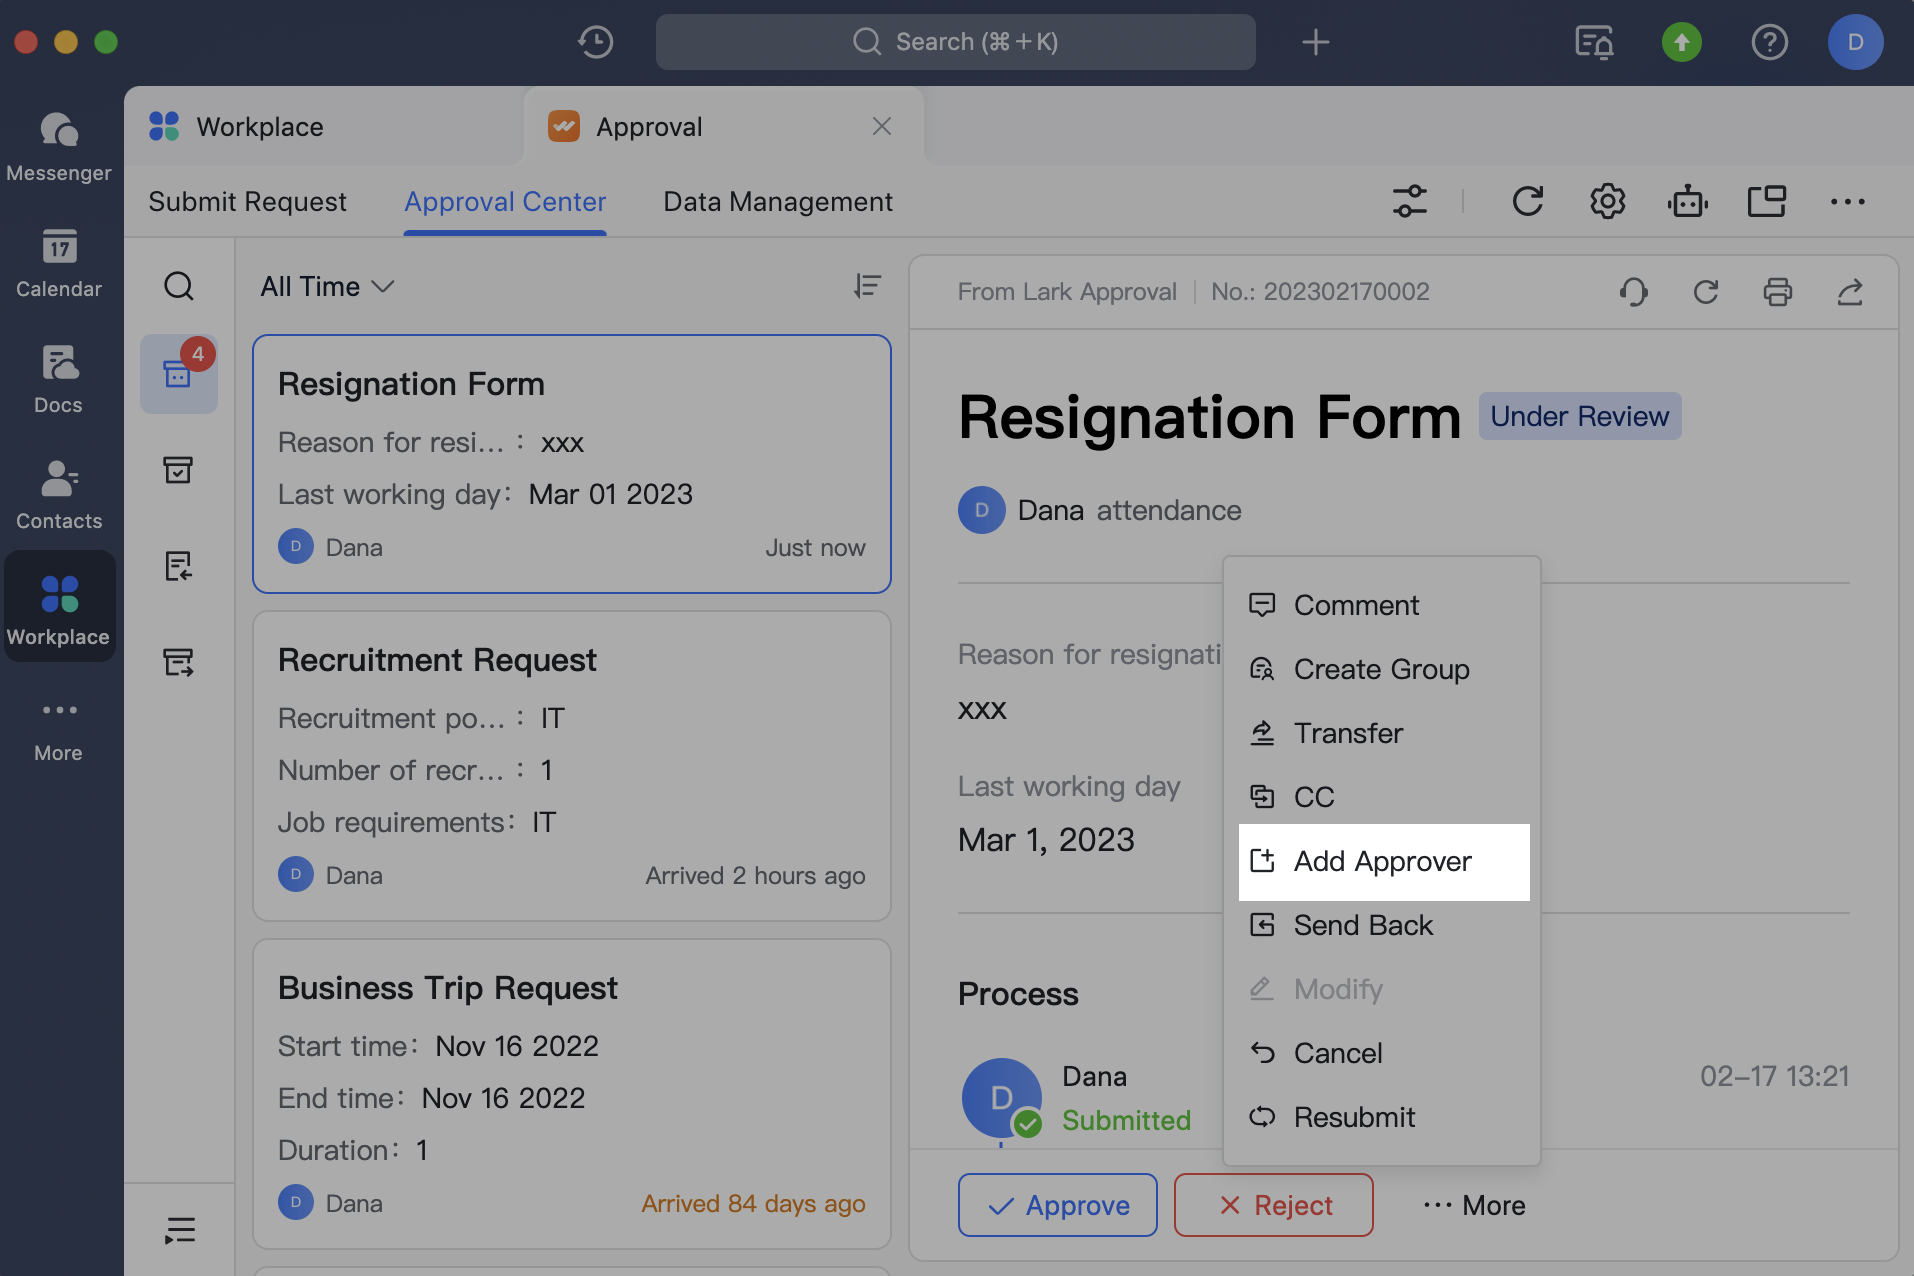
Task: Click the Search field at the top
Action: (x=955, y=42)
